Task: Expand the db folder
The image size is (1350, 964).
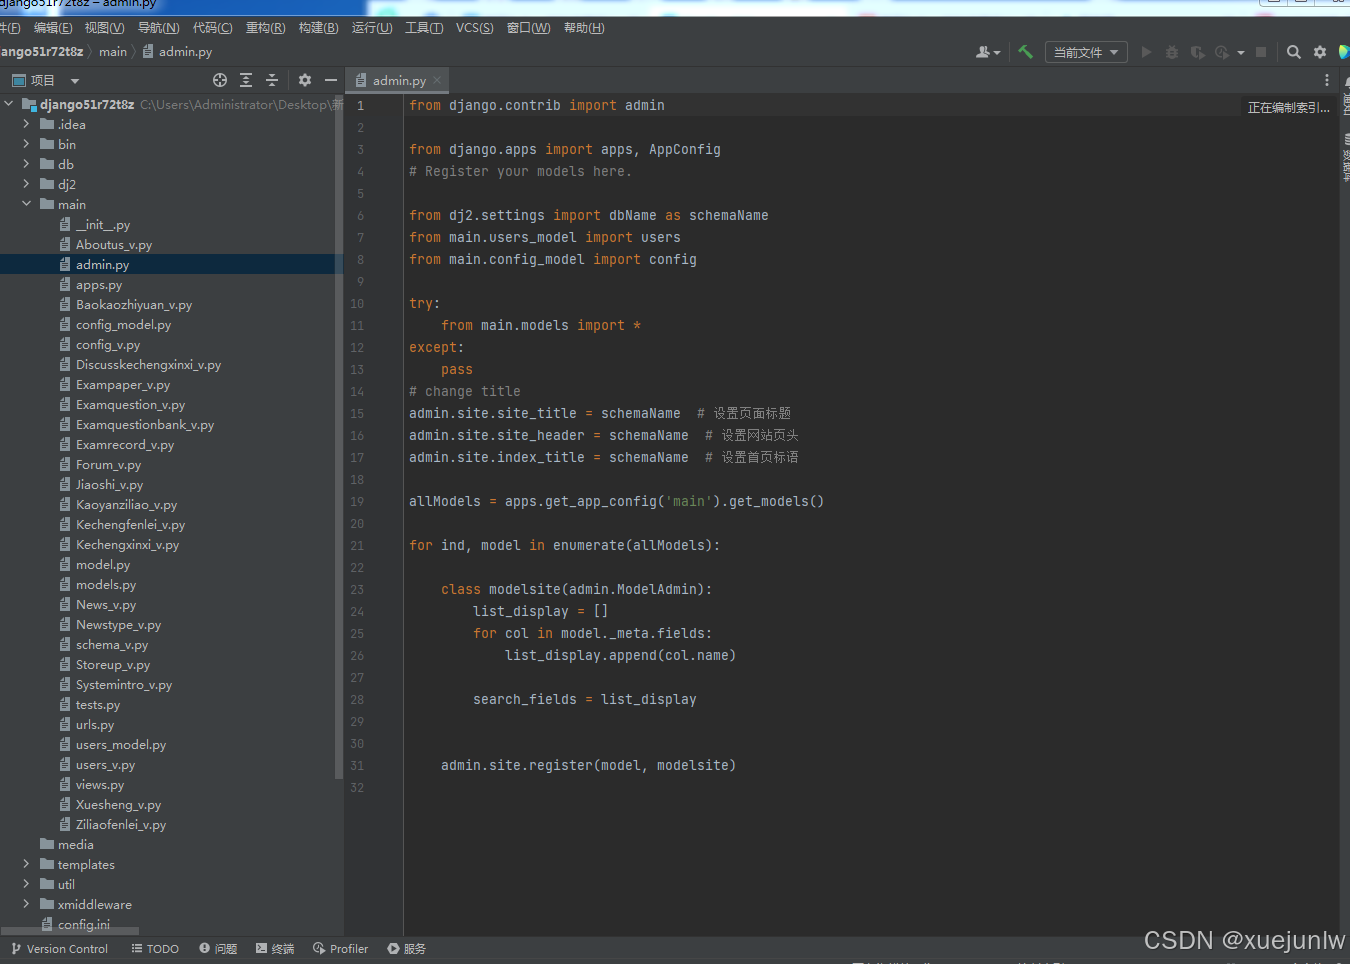Action: coord(27,164)
